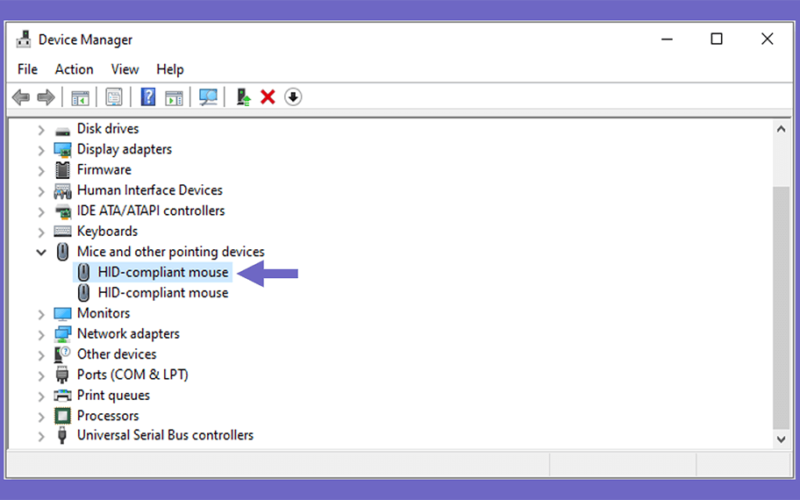The image size is (800, 500).
Task: Expand the IDE ATA/ATAPI controllers node
Action: [x=41, y=211]
